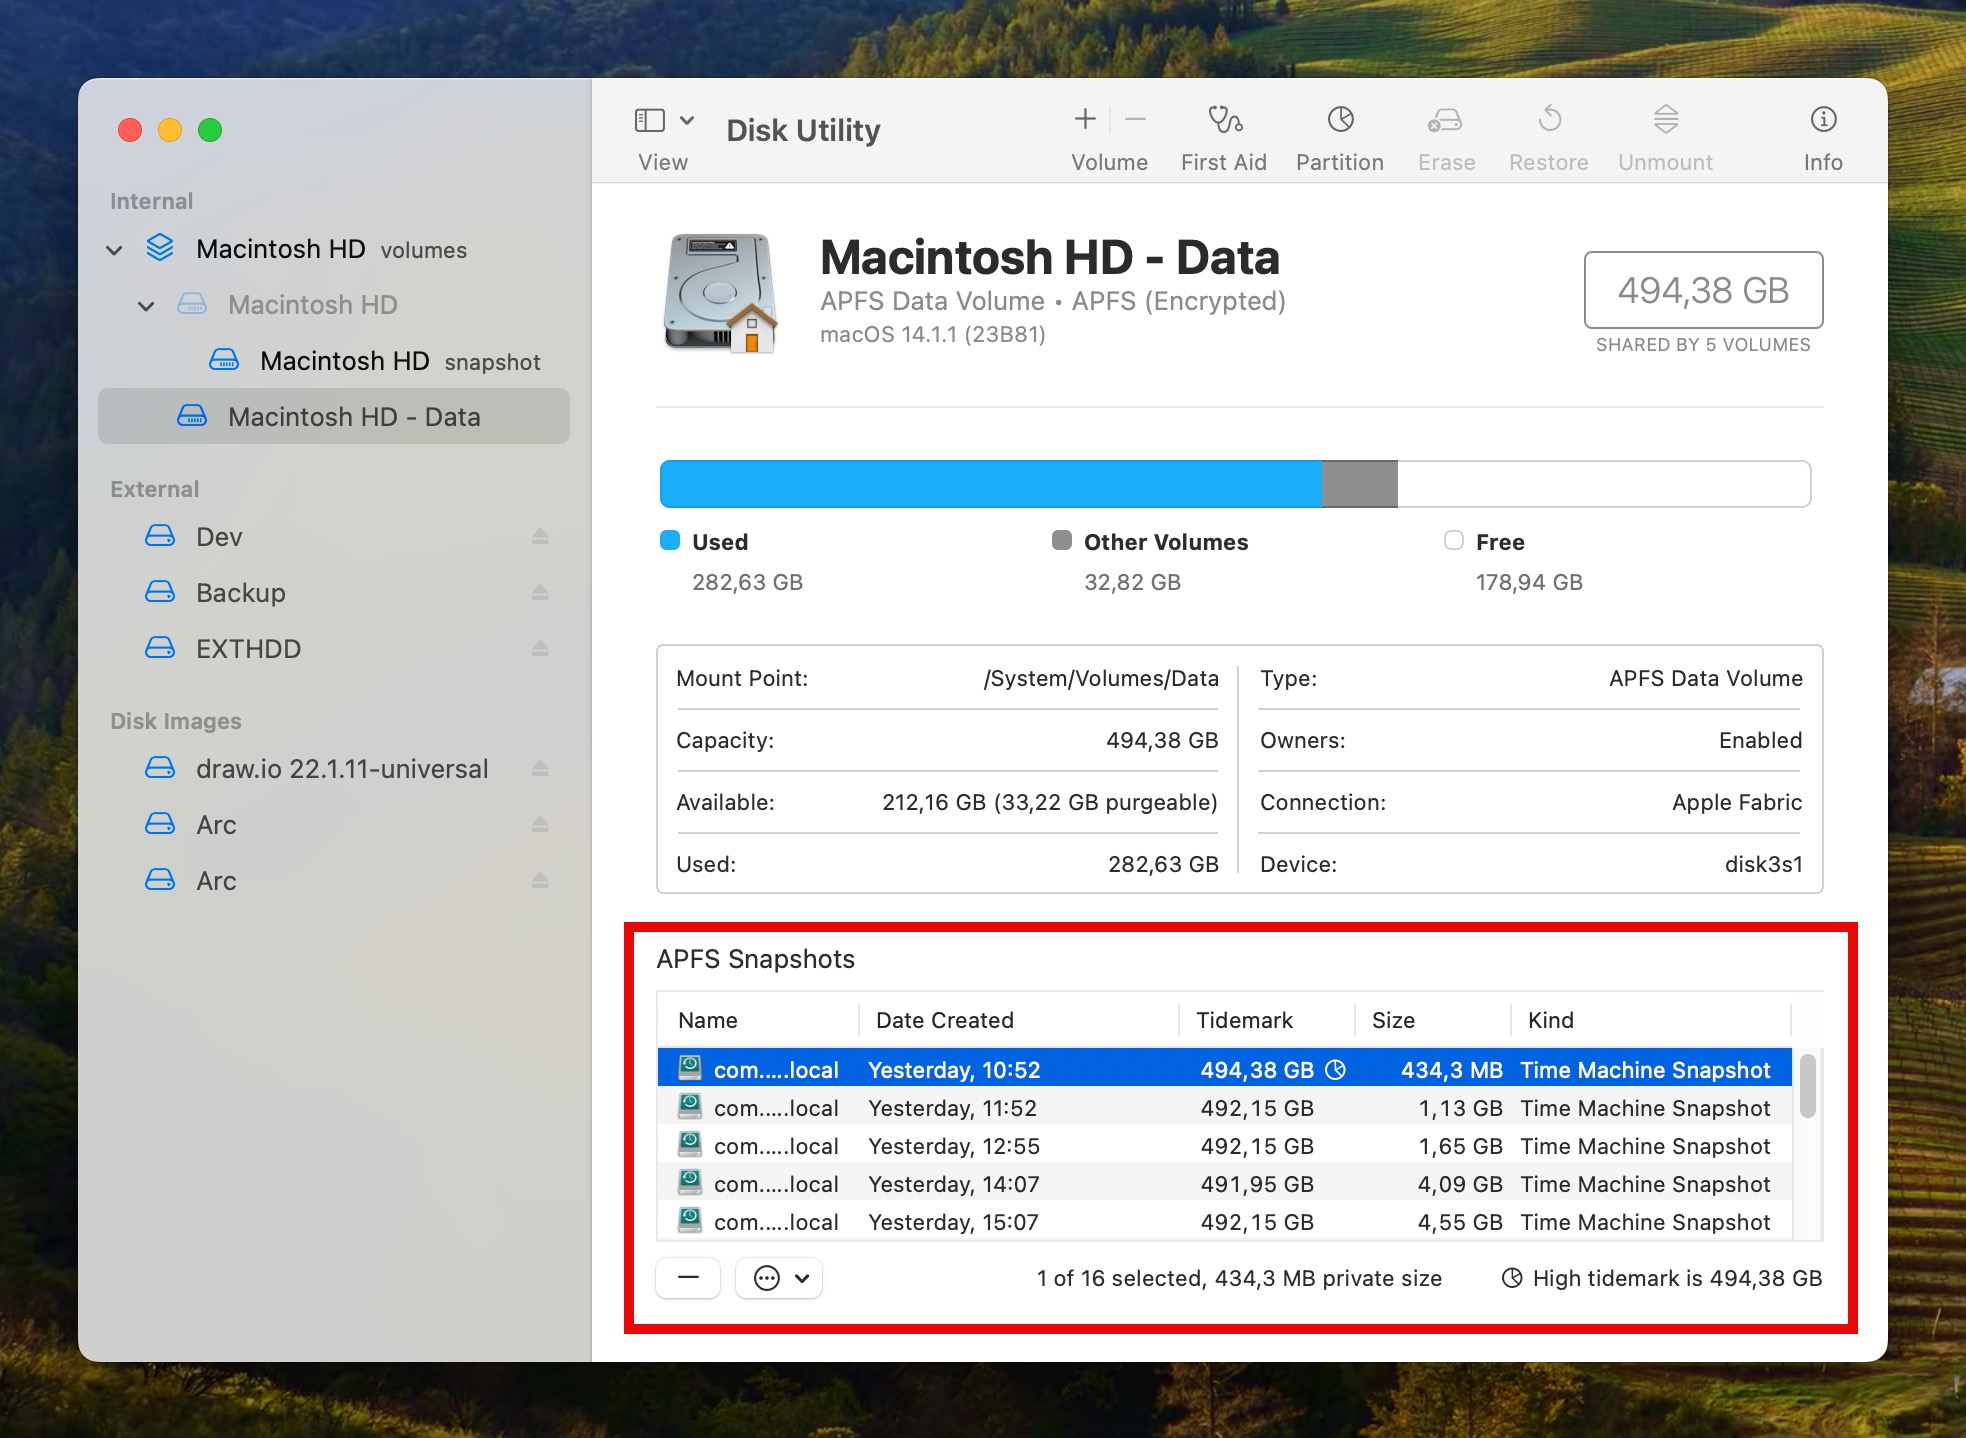Screen dimensions: 1966x1438
Task: Click the snapshots list scrollbar
Action: 1808,1085
